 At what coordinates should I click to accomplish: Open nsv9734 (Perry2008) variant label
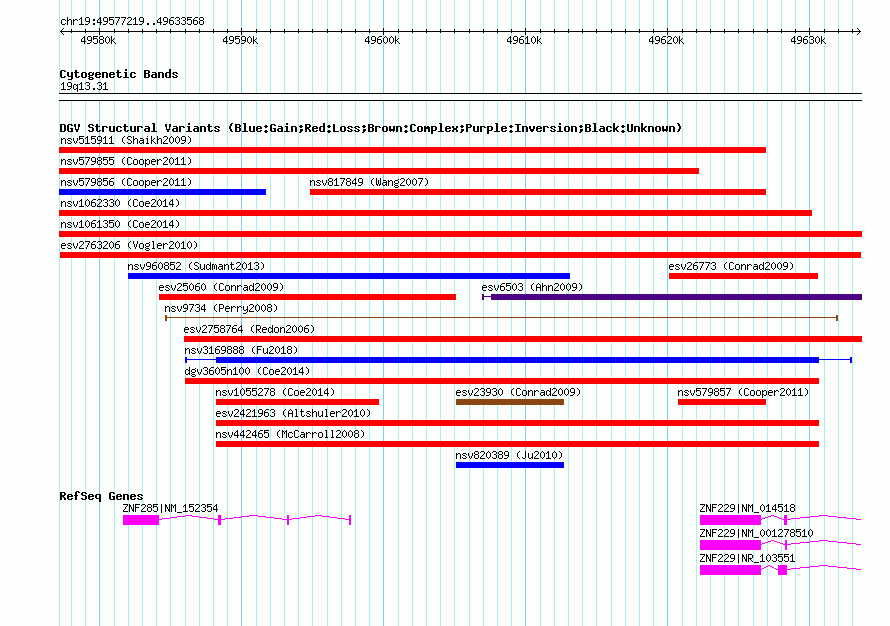221,308
